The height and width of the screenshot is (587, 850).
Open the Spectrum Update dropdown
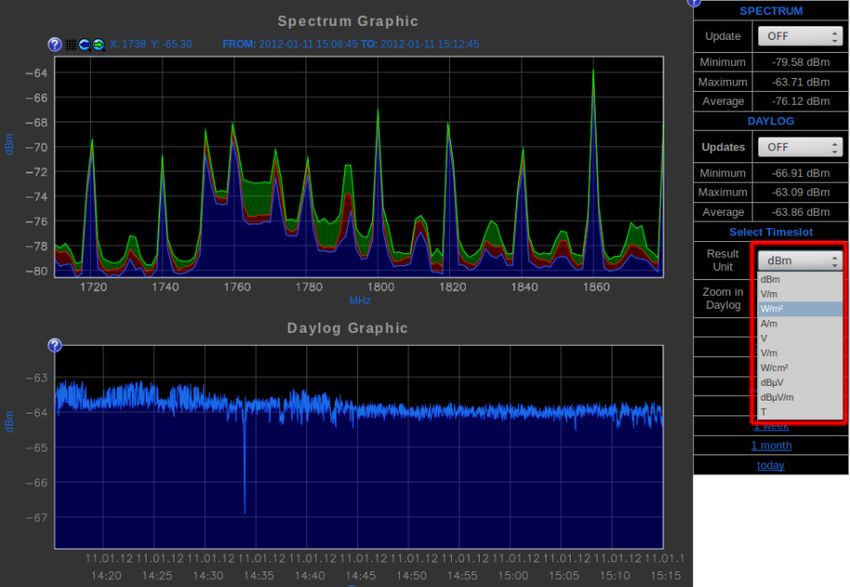pos(800,36)
